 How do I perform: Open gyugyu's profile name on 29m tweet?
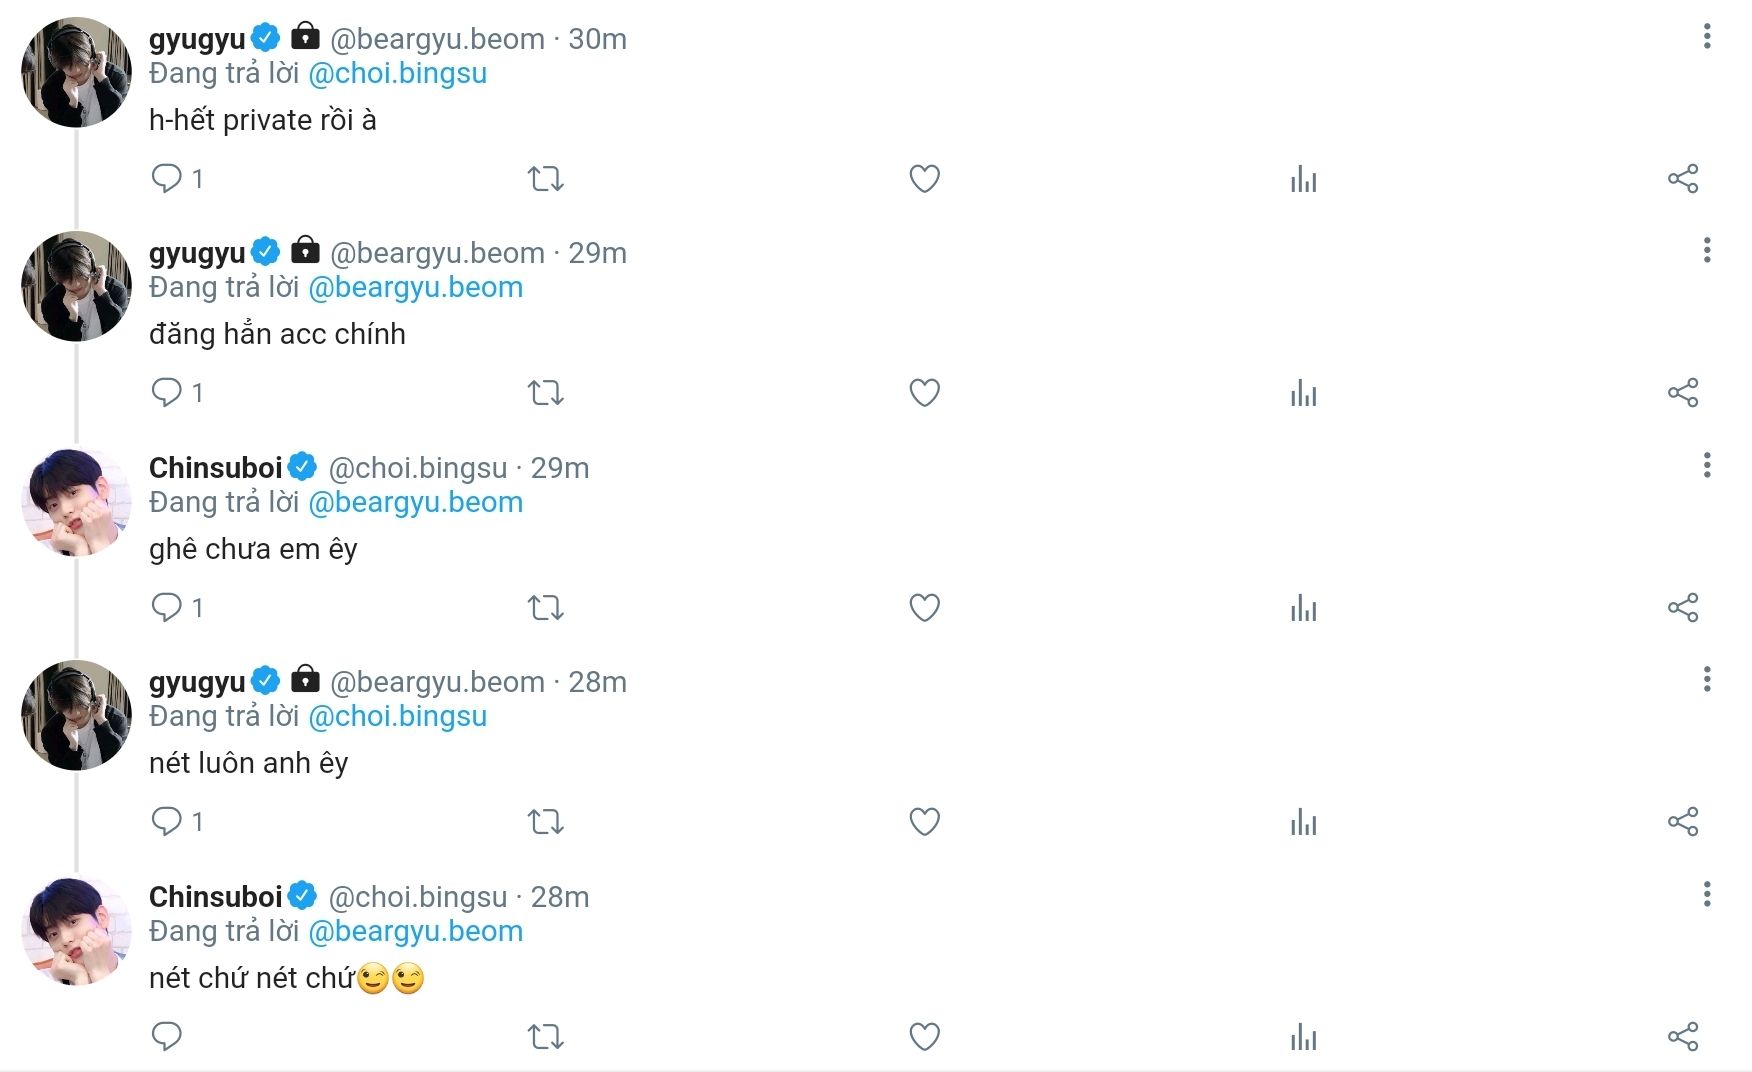[197, 253]
